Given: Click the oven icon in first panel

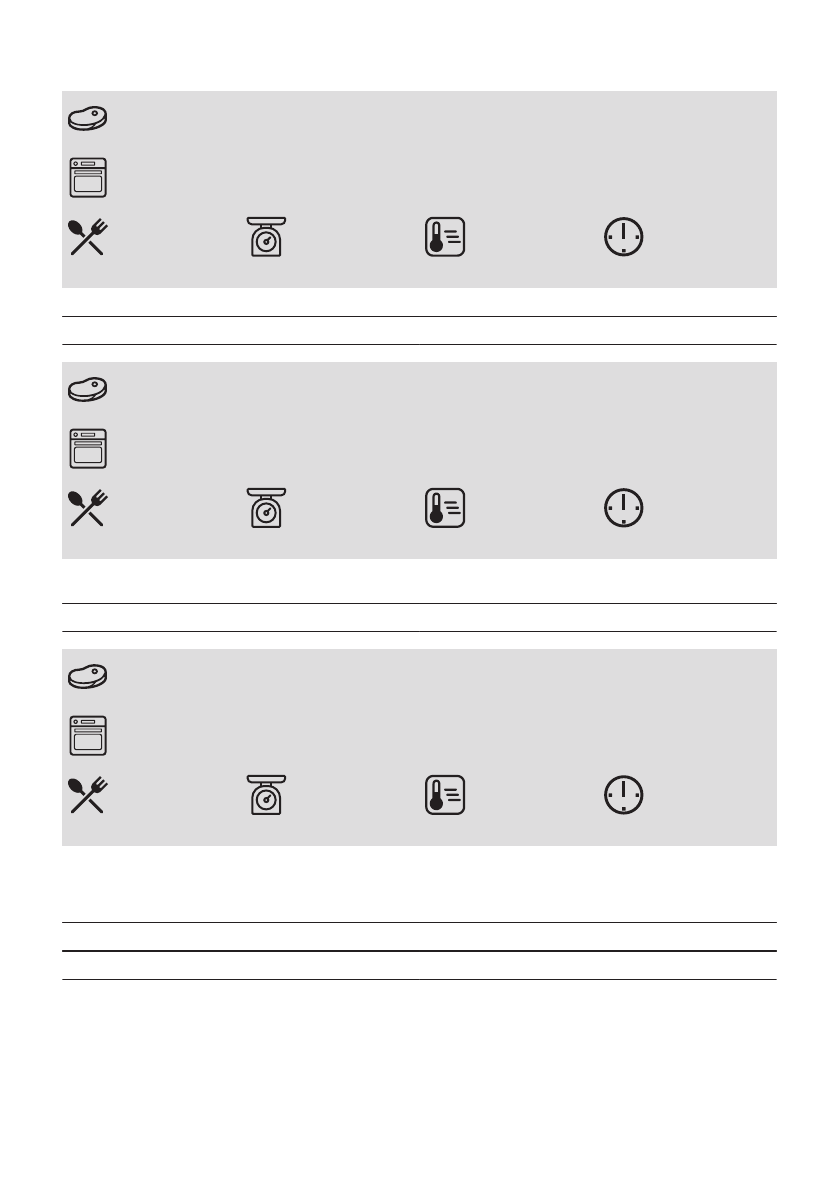Looking at the screenshot, I should click(x=88, y=177).
